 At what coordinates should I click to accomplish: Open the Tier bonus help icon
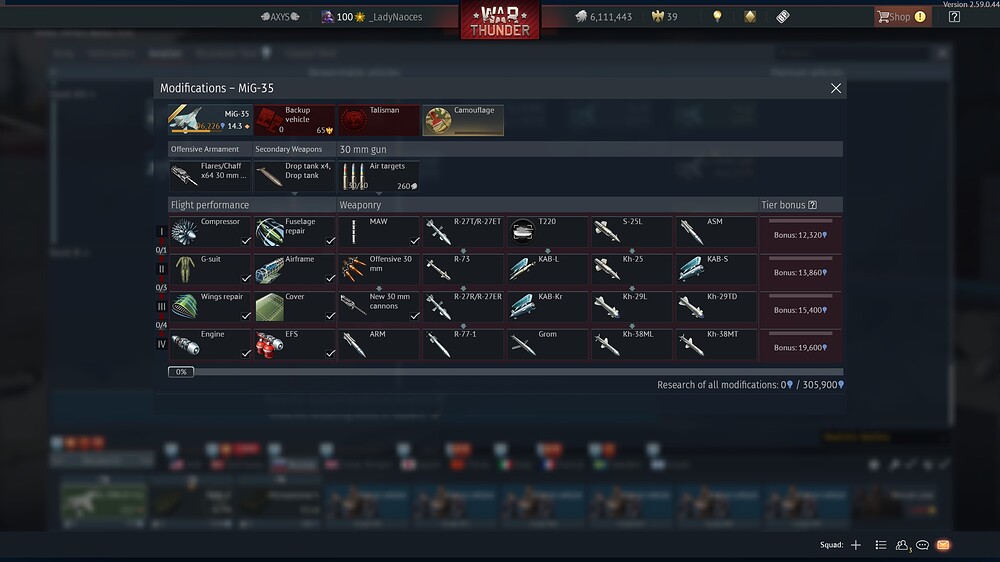click(x=812, y=205)
